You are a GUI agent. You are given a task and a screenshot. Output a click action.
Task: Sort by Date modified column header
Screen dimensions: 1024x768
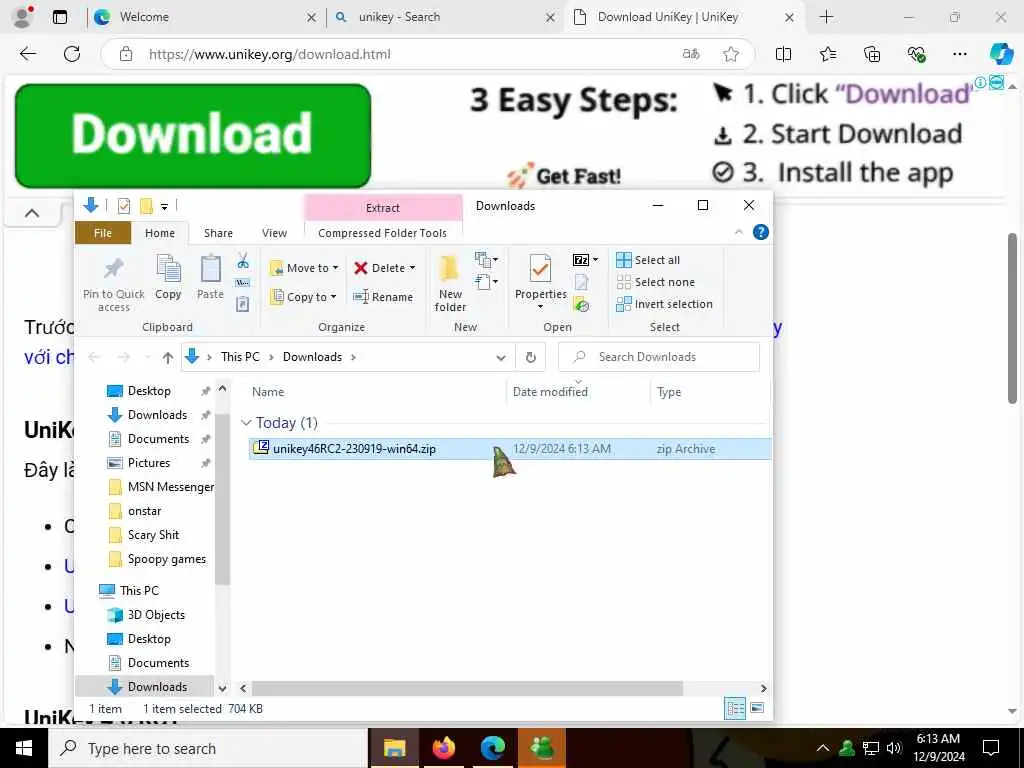550,392
